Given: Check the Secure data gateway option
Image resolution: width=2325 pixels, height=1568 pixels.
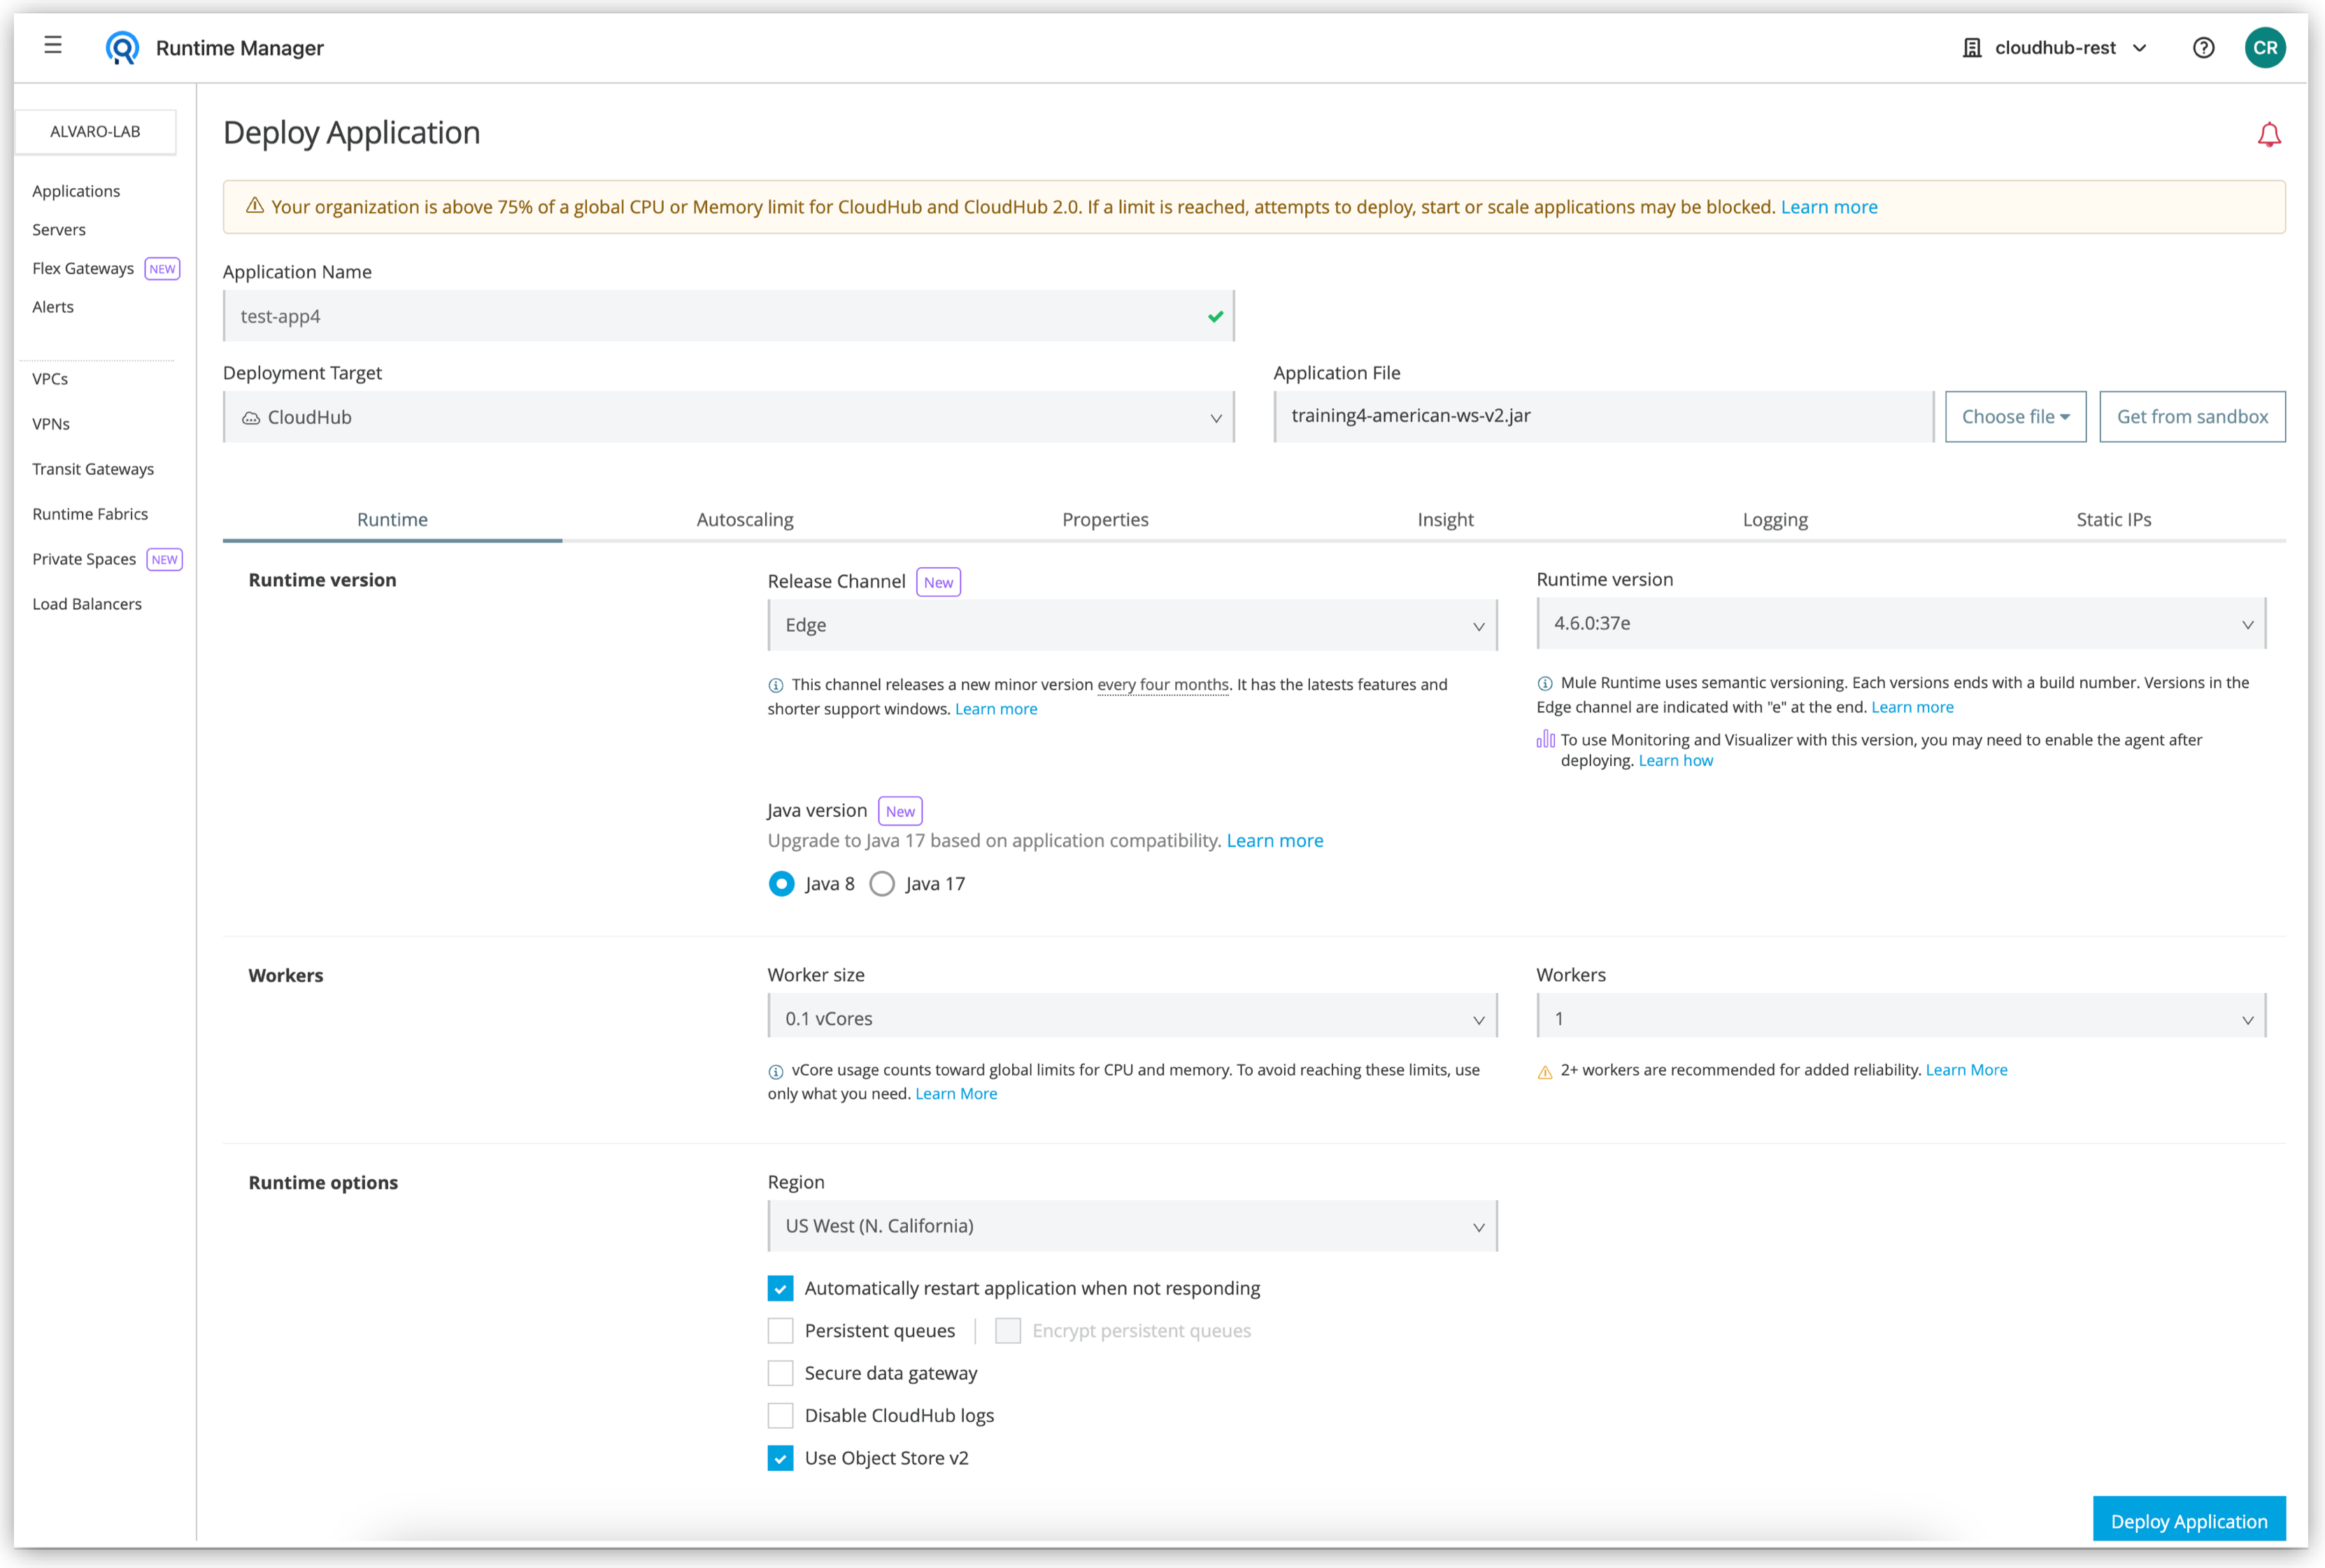Looking at the screenshot, I should (780, 1373).
